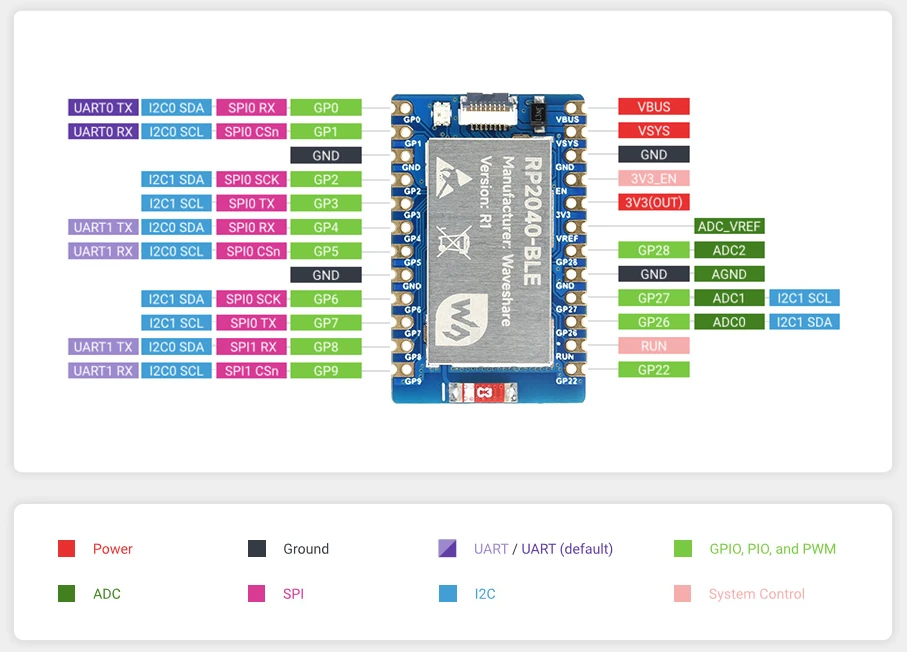
Task: Click the GP28 pin label
Action: tap(654, 251)
